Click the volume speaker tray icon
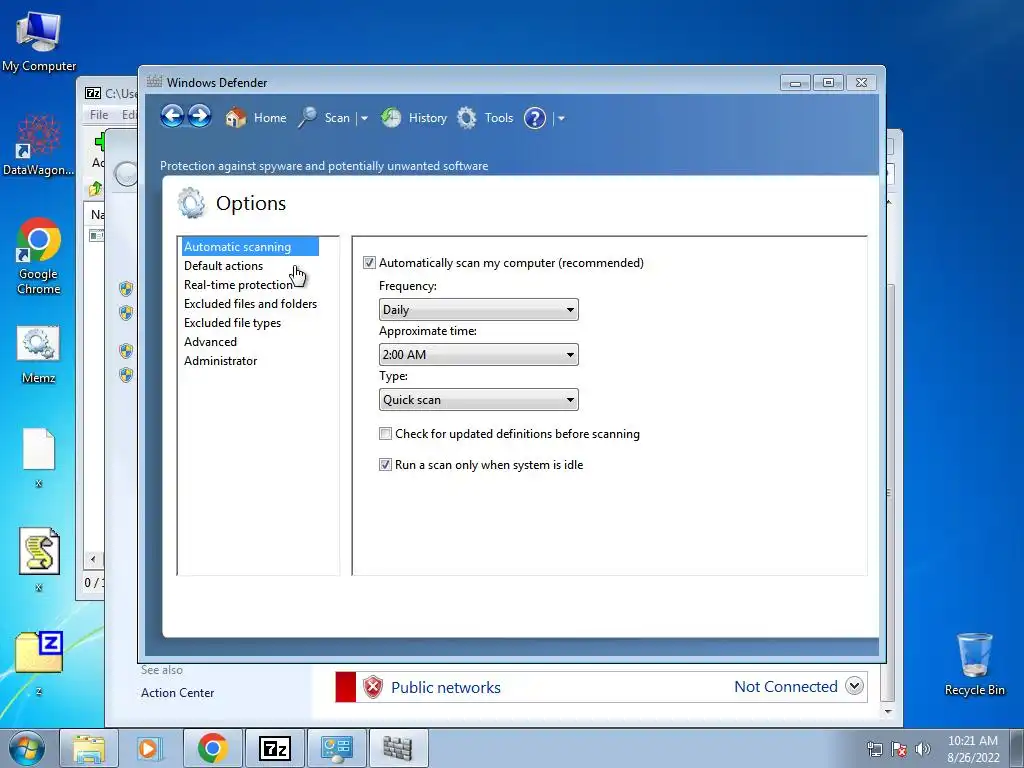 pos(923,749)
